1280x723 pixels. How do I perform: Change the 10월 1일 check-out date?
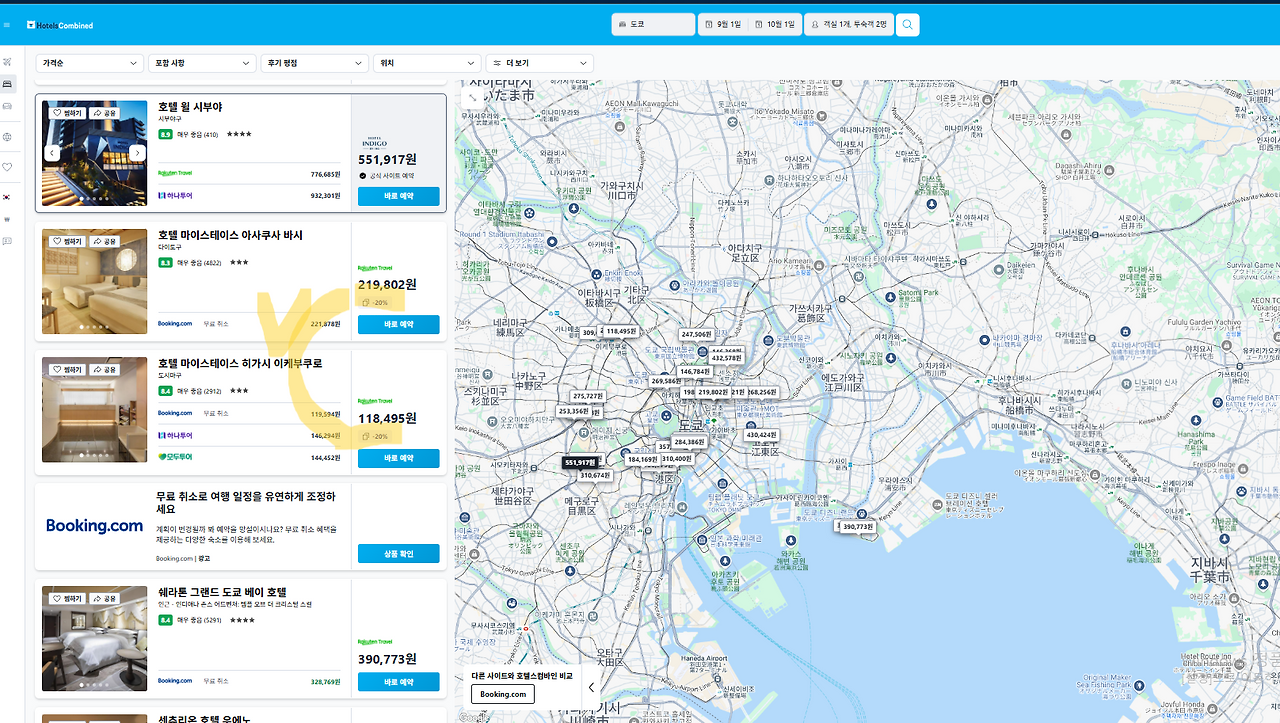(775, 24)
